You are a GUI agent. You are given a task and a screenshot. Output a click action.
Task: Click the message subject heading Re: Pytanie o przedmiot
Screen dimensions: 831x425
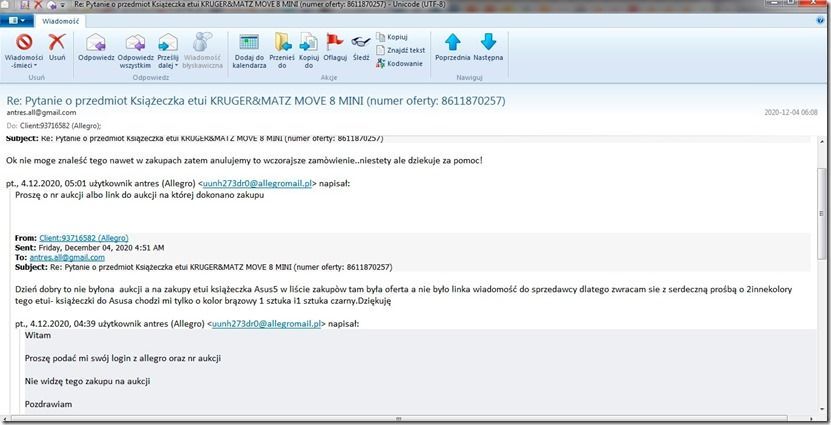point(255,100)
